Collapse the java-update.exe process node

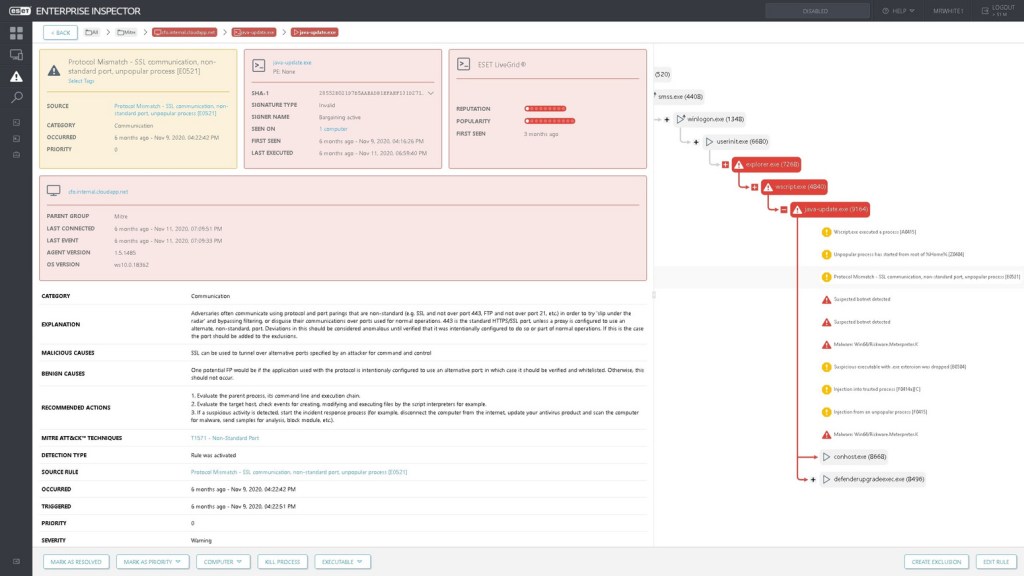[783, 209]
